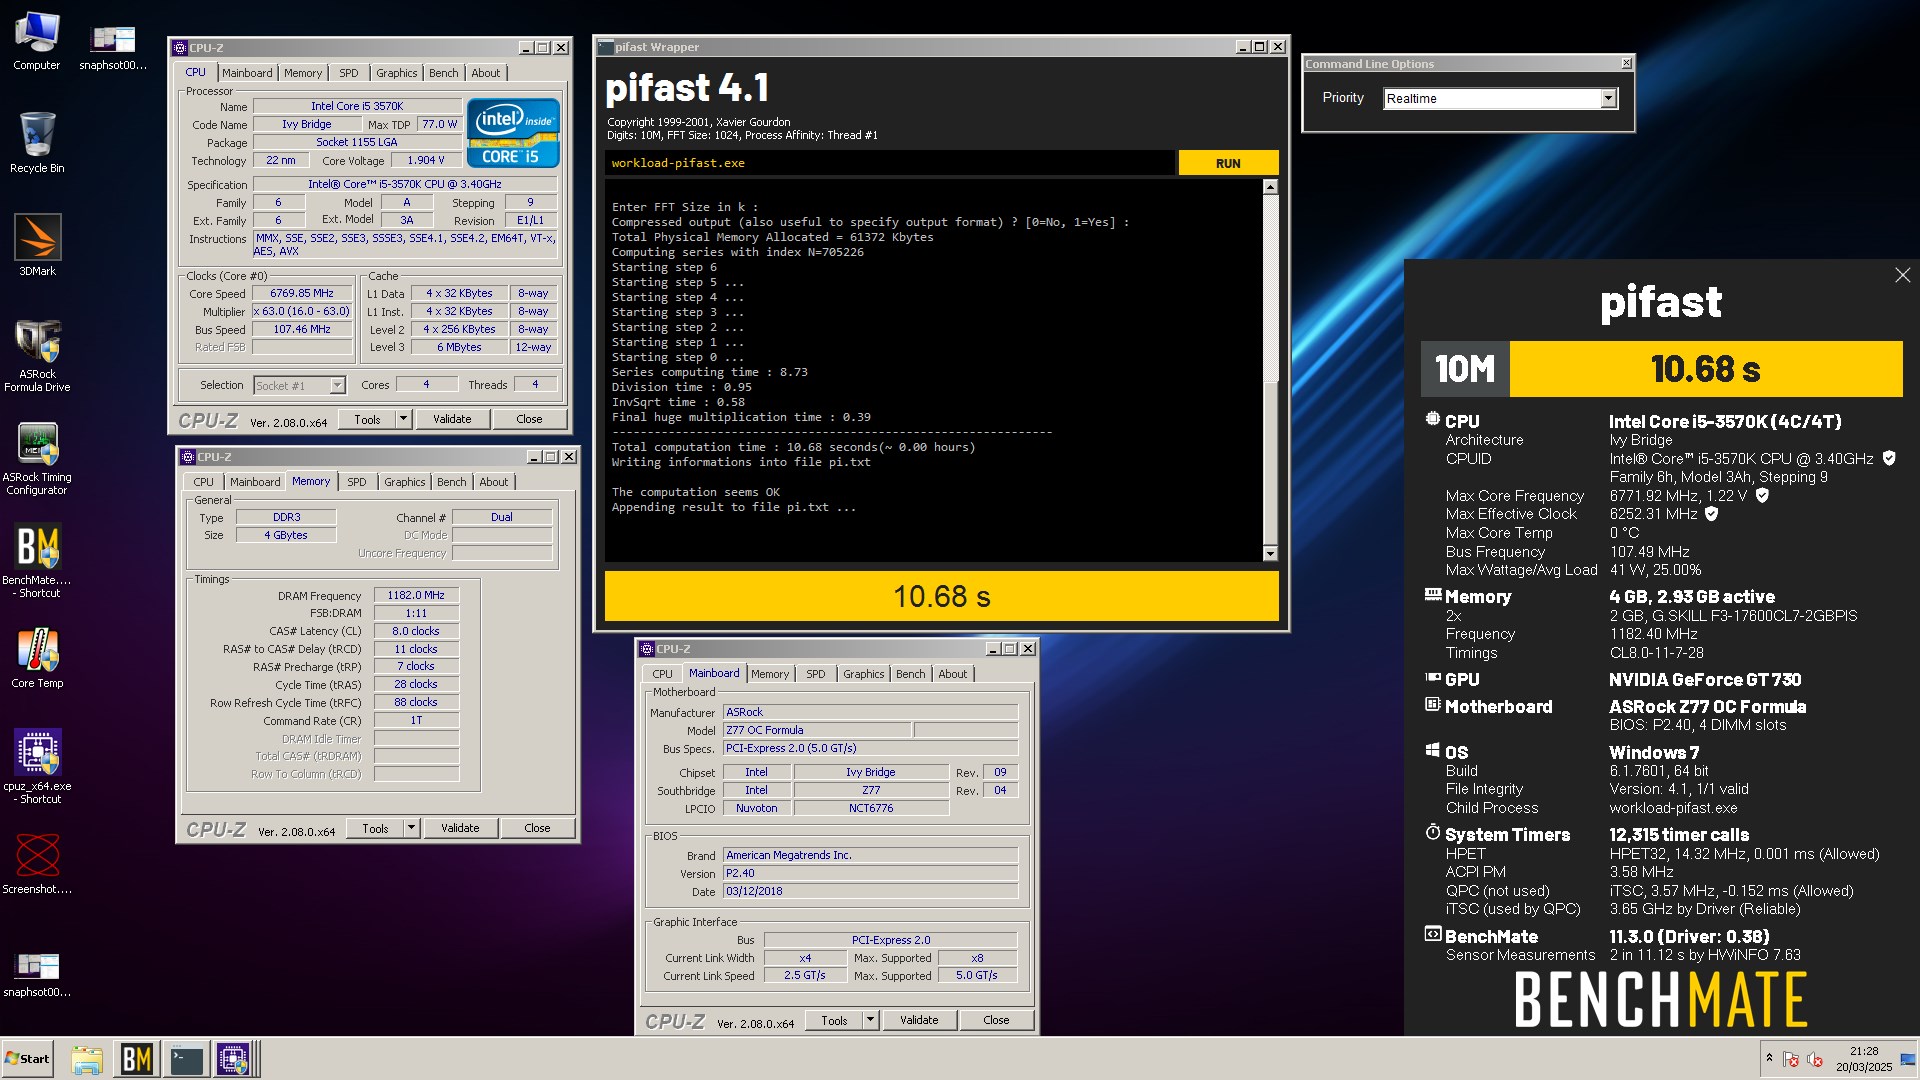Click the Core Speed 6769.85 MHz value
The image size is (1920, 1080).
[x=302, y=293]
